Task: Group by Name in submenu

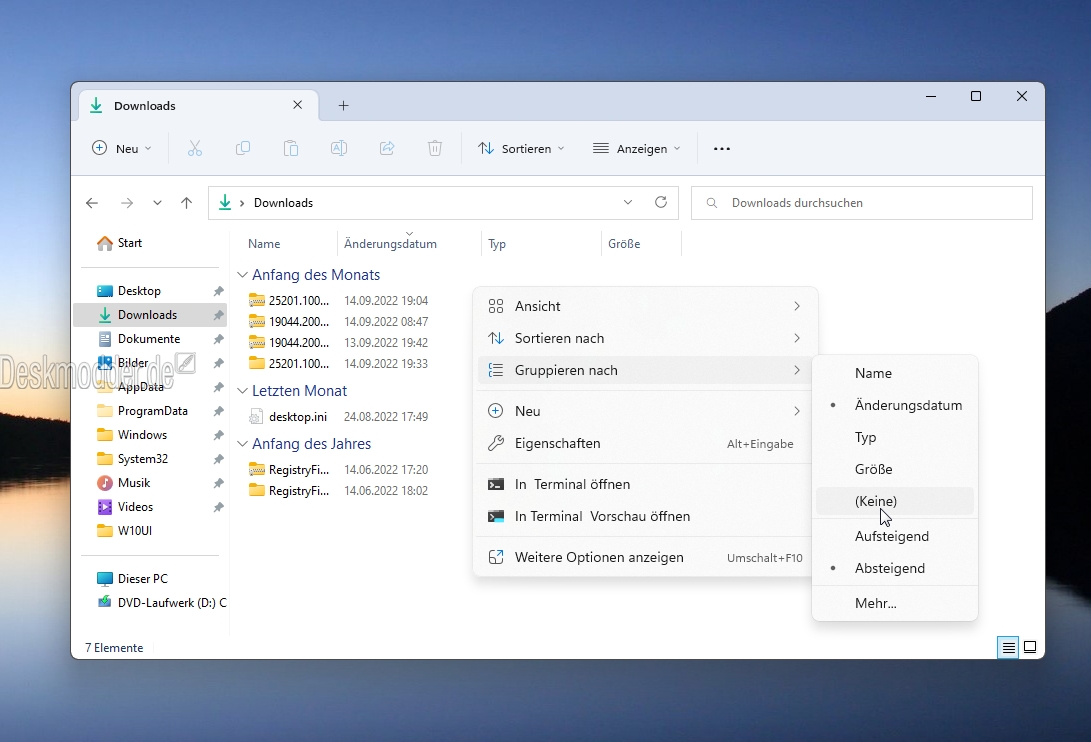Action: pos(895,373)
